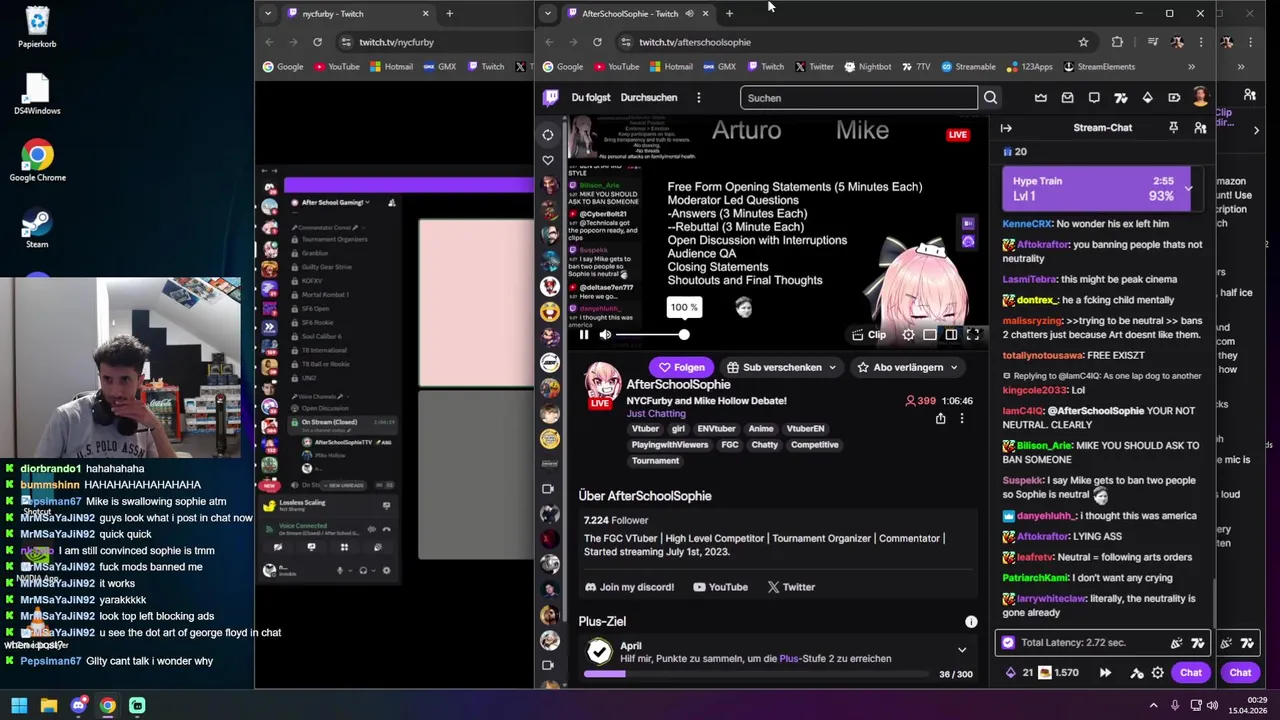Mute the stream player volume
The width and height of the screenshot is (1280, 720).
(x=605, y=335)
